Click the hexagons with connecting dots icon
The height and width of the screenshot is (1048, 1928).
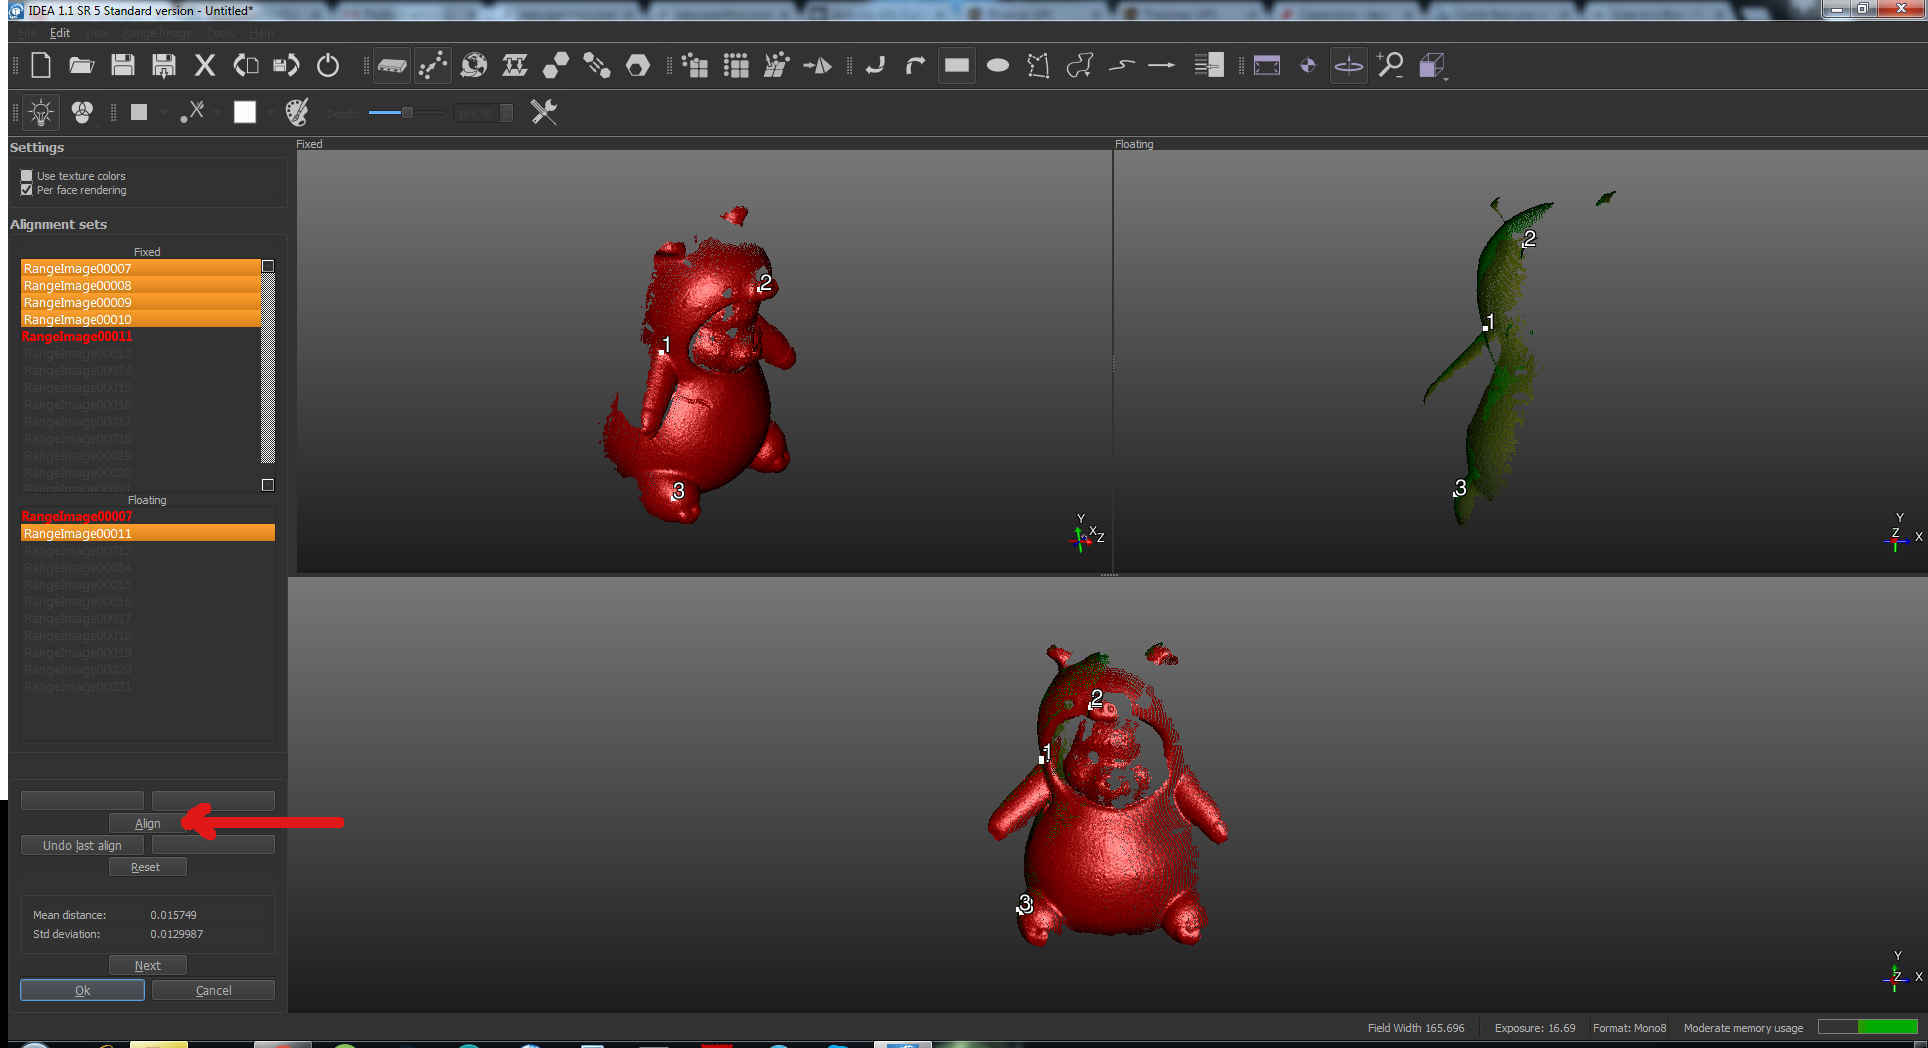597,66
